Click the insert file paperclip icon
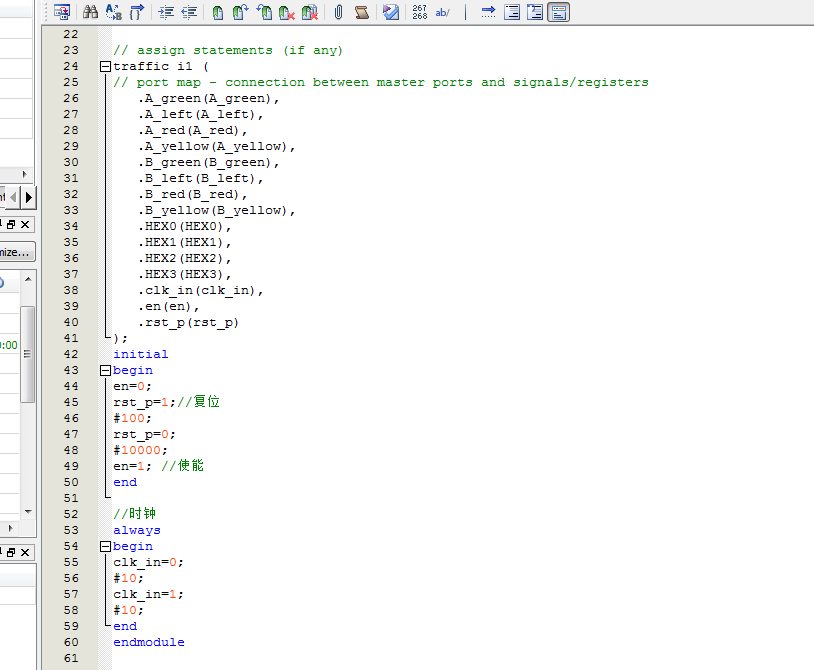The width and height of the screenshot is (814, 670). tap(338, 12)
